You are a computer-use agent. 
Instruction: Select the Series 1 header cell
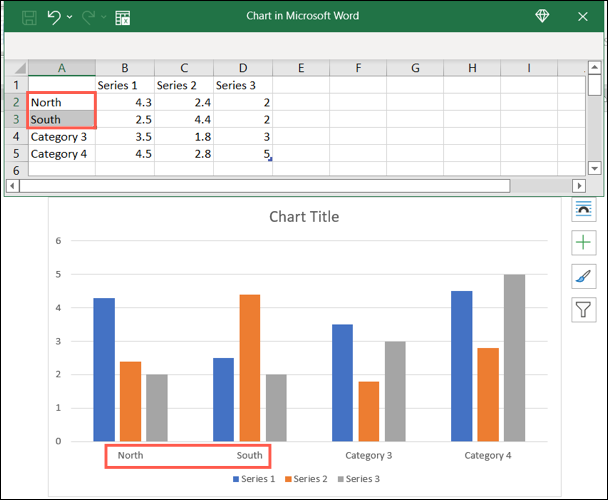pyautogui.click(x=125, y=85)
